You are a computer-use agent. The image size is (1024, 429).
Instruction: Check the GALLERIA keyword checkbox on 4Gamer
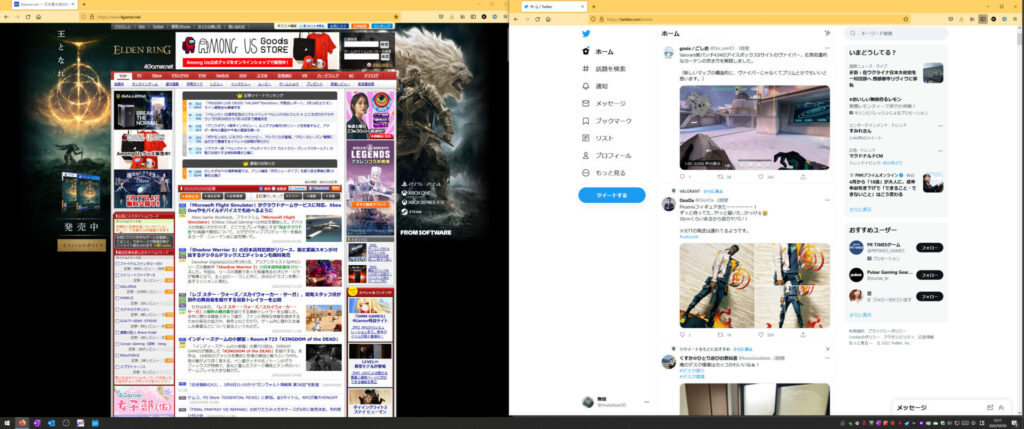click(117, 287)
